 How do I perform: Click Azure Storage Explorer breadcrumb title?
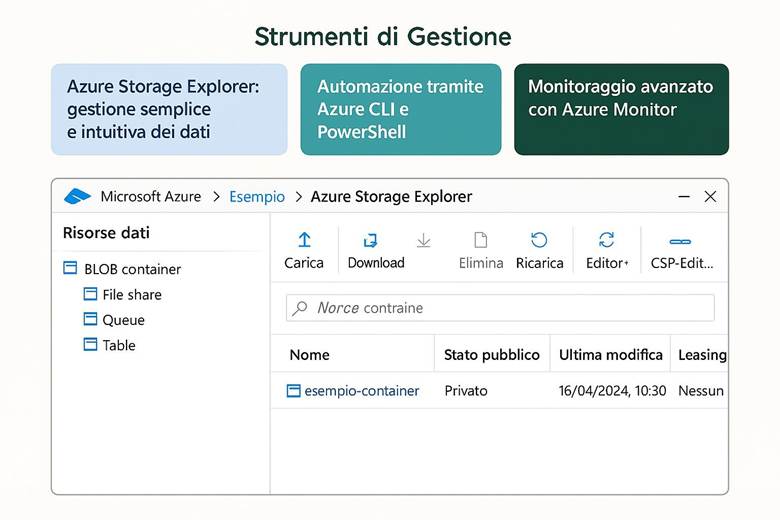[391, 197]
